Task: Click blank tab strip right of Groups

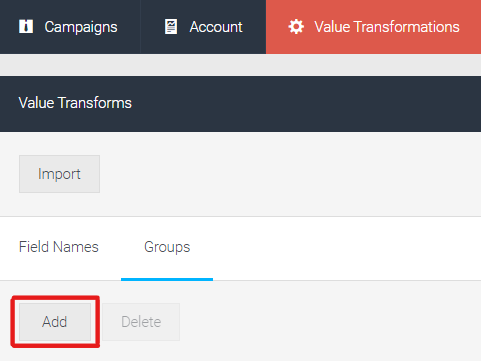Action: click(x=347, y=248)
